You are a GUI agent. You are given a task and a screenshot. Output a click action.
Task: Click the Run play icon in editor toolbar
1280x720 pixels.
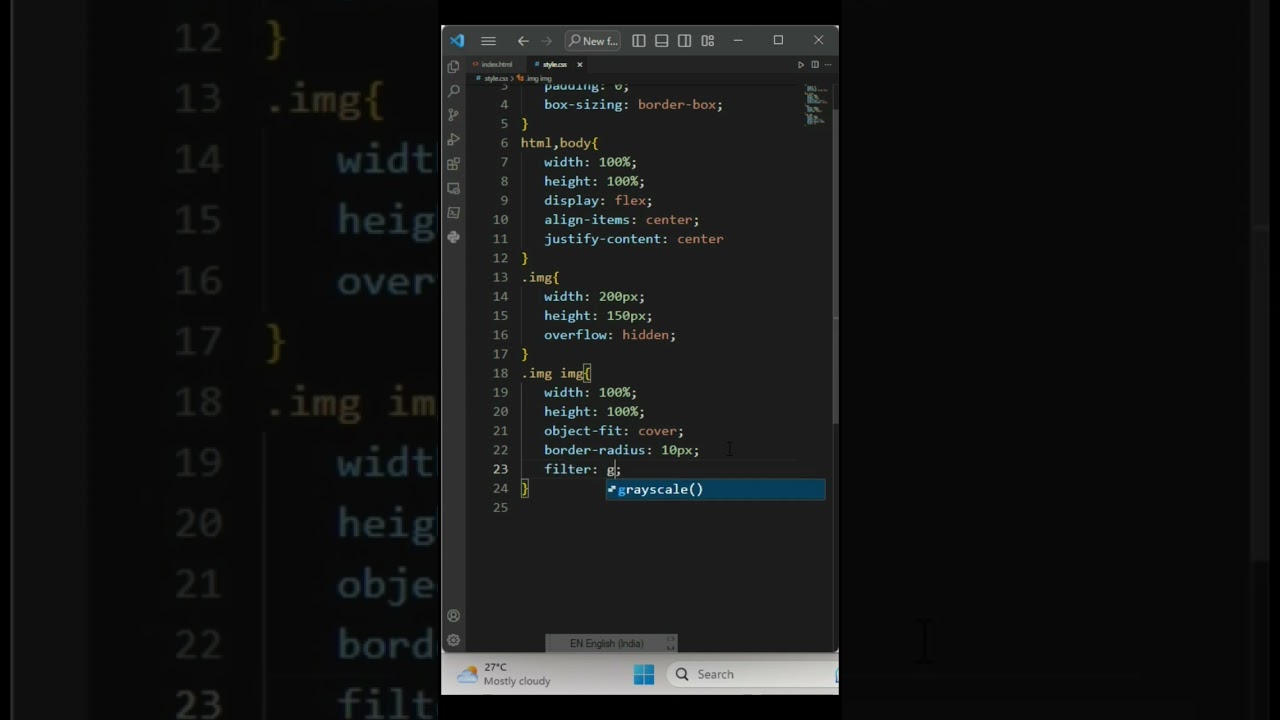coord(801,64)
